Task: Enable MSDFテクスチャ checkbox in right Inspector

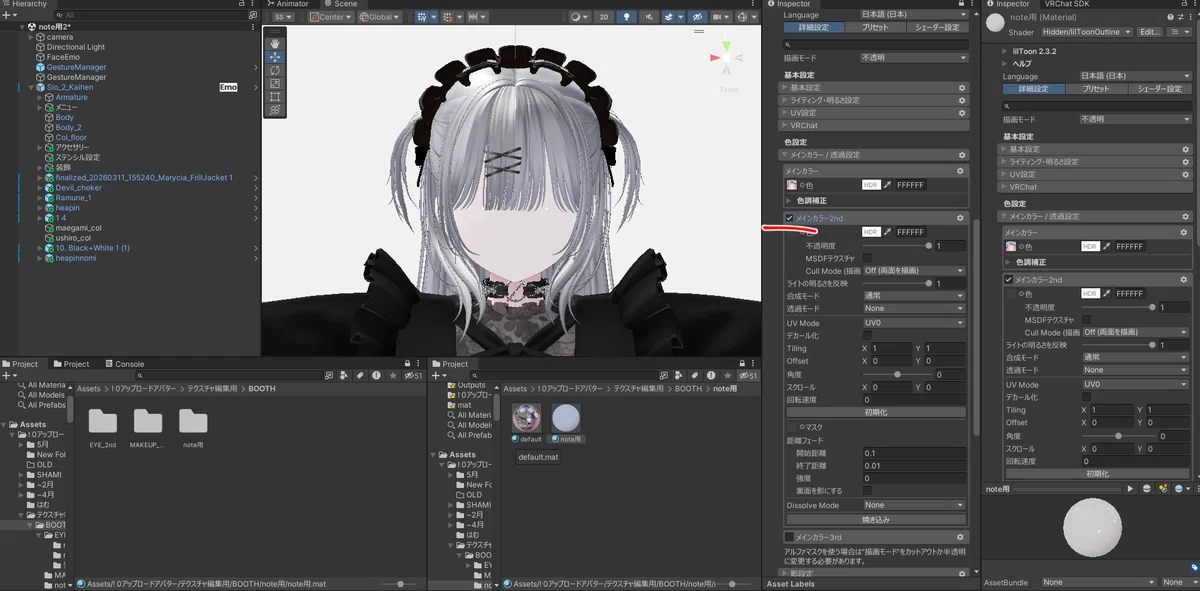Action: click(x=1086, y=320)
